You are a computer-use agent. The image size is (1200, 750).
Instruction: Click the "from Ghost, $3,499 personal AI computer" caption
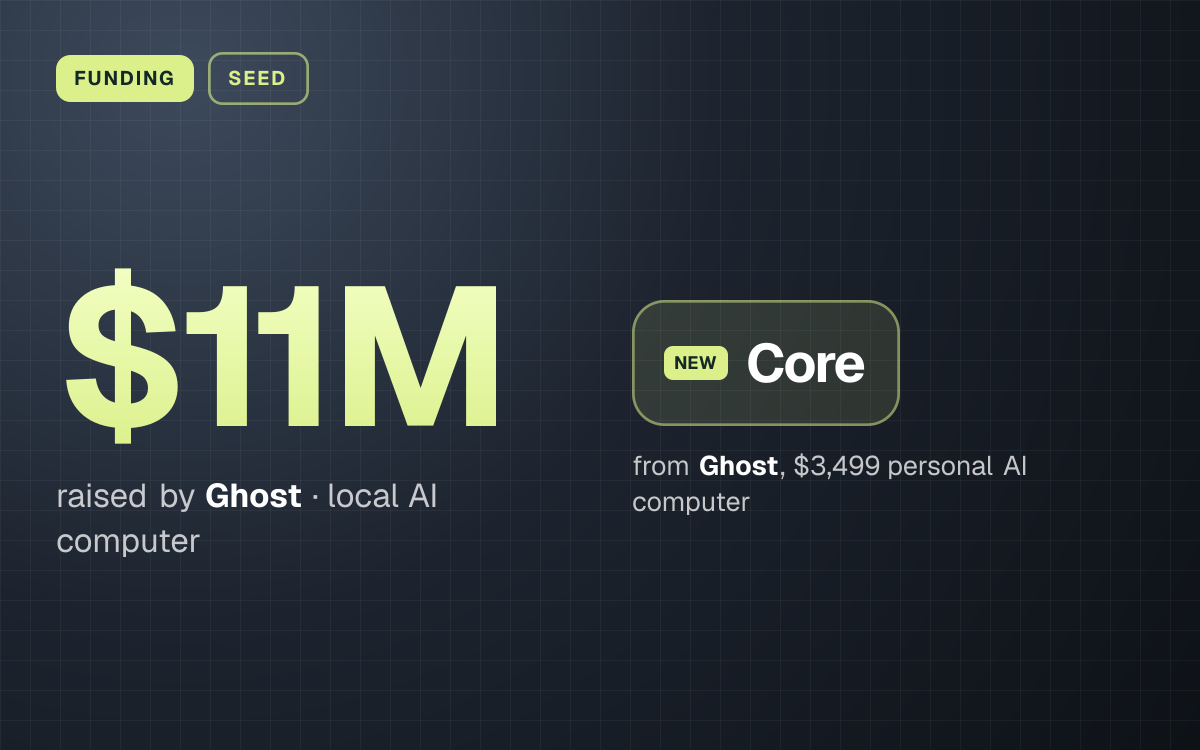coord(830,483)
